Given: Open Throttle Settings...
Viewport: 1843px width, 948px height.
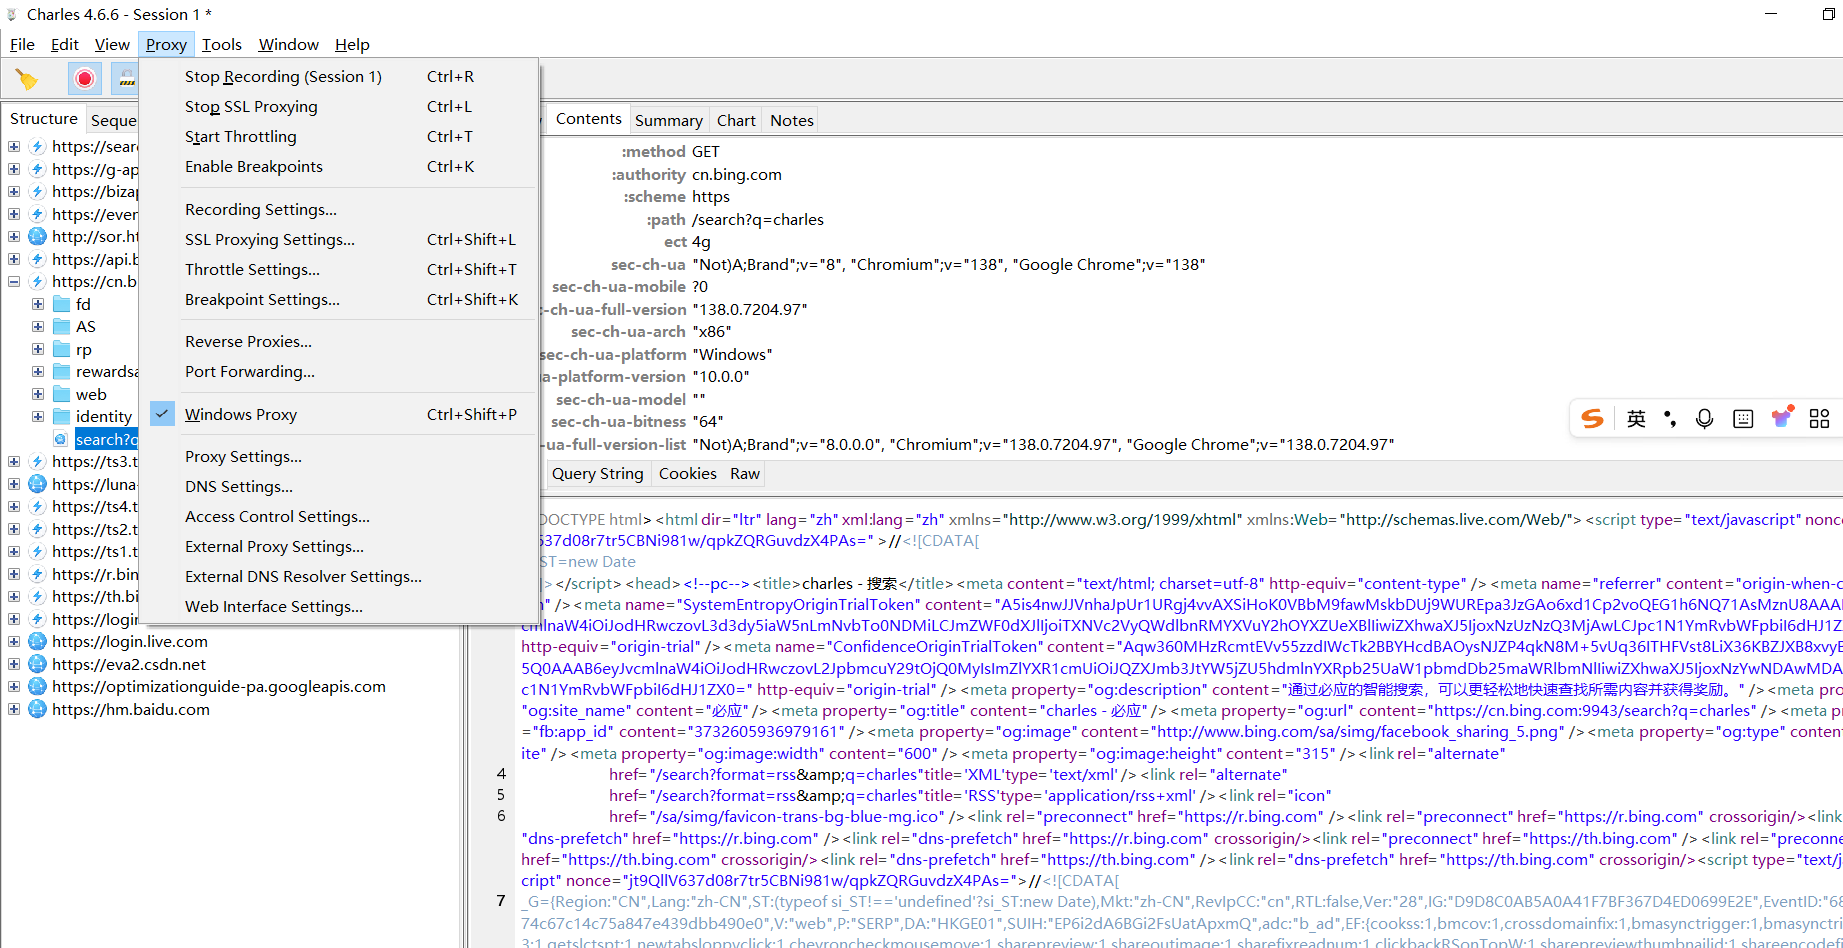Looking at the screenshot, I should click(x=338, y=270).
